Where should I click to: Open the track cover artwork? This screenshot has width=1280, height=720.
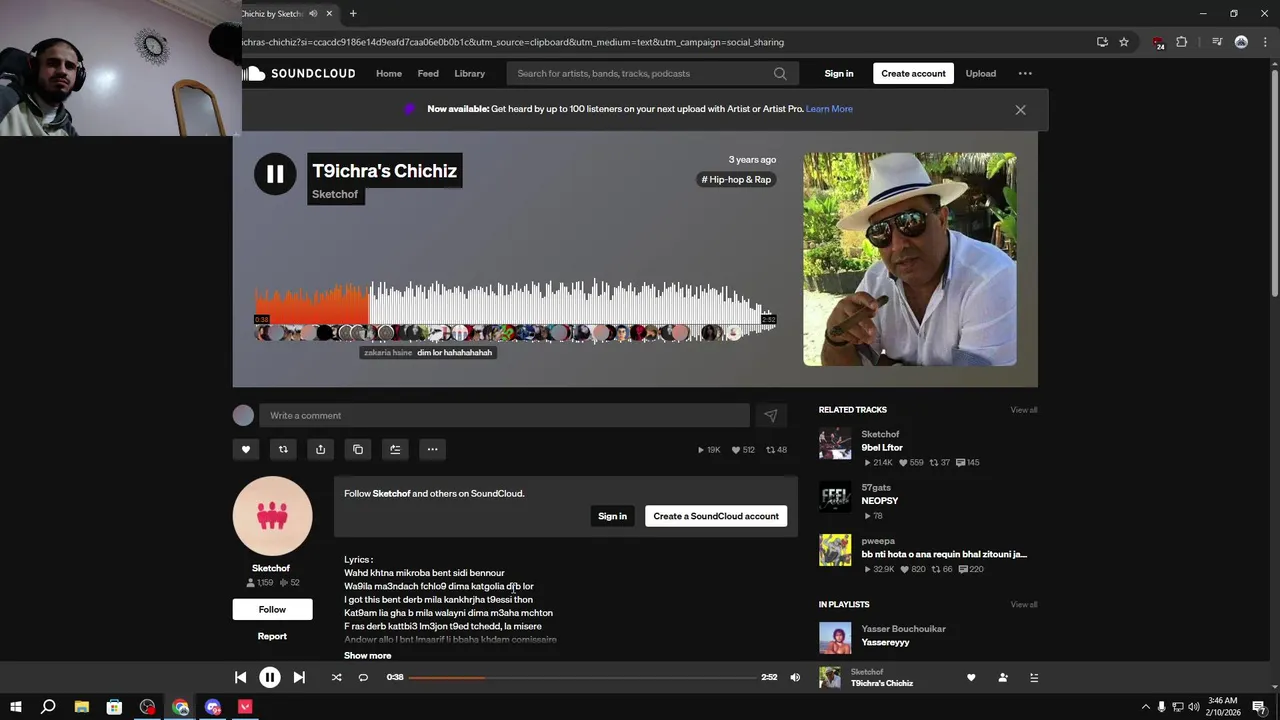(910, 259)
